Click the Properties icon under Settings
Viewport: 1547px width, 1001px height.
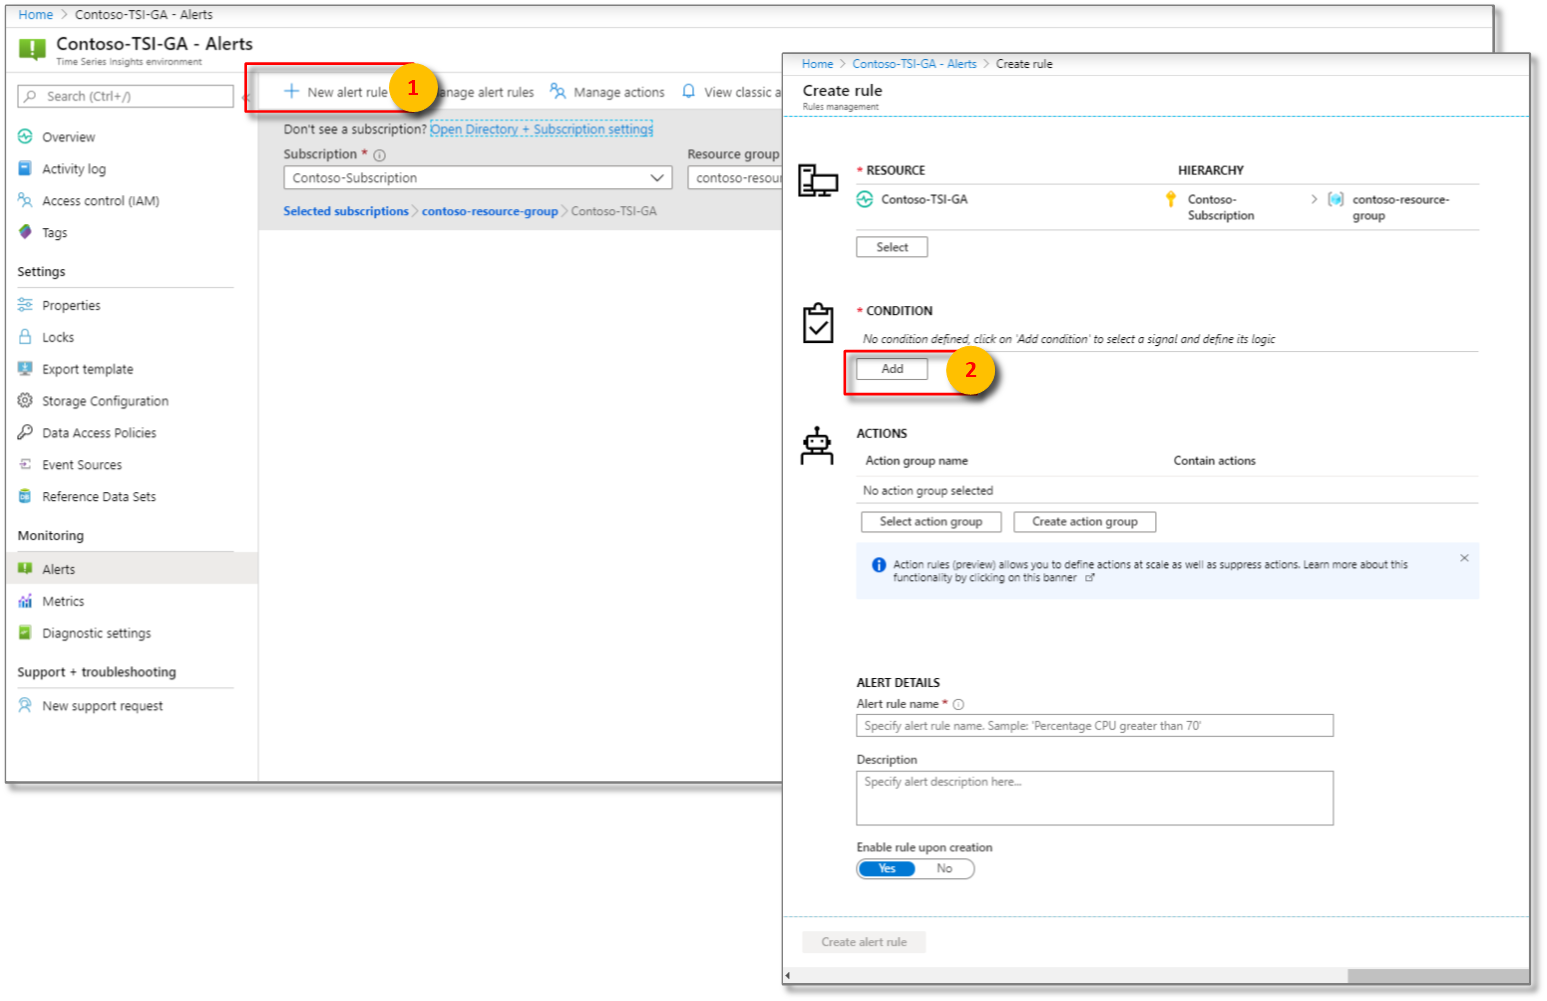pos(25,305)
